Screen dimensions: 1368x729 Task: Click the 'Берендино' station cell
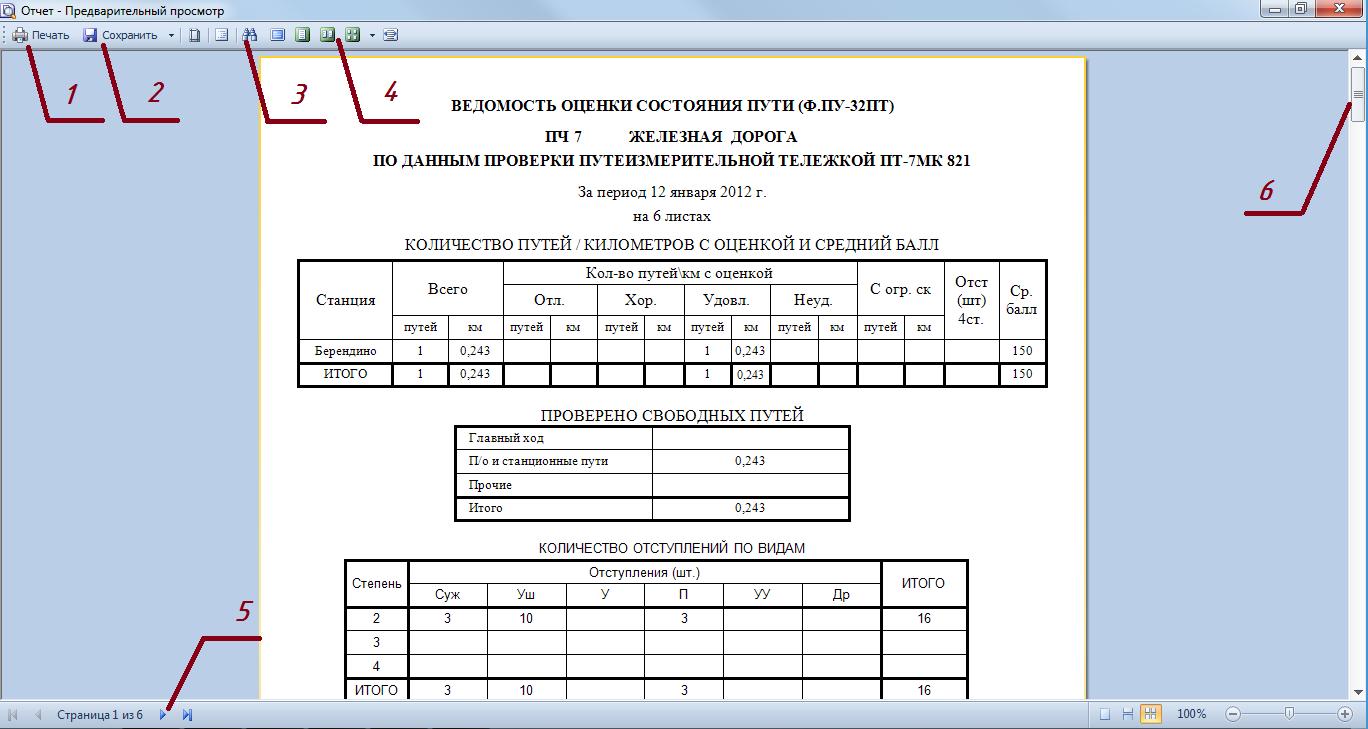coord(345,351)
